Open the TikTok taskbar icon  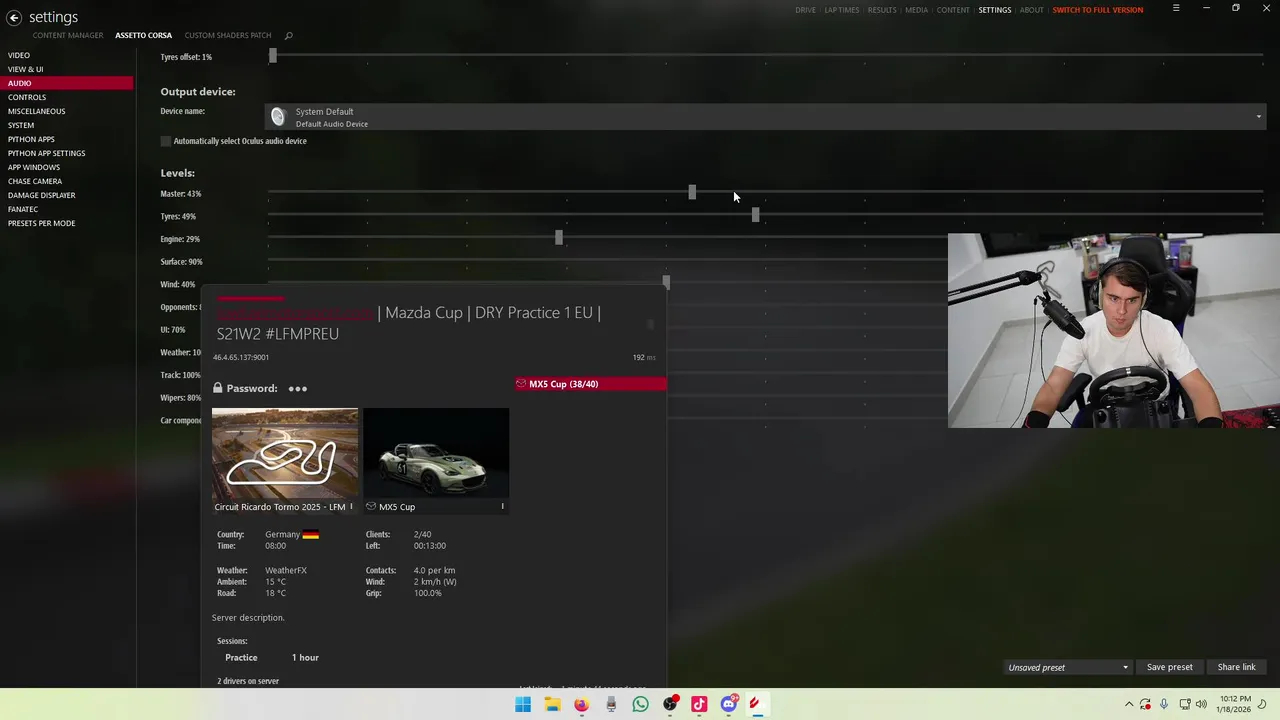(699, 704)
